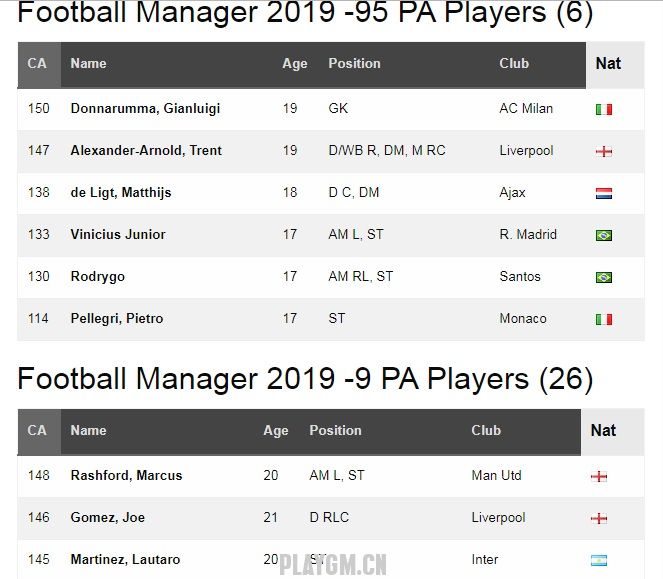Click the Football Manager 2019 -95 PA heading

coord(305,13)
